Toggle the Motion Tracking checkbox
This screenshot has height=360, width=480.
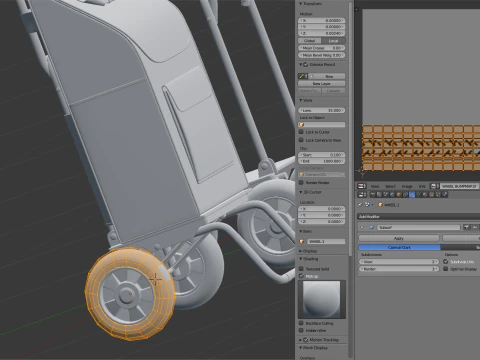coord(306,340)
